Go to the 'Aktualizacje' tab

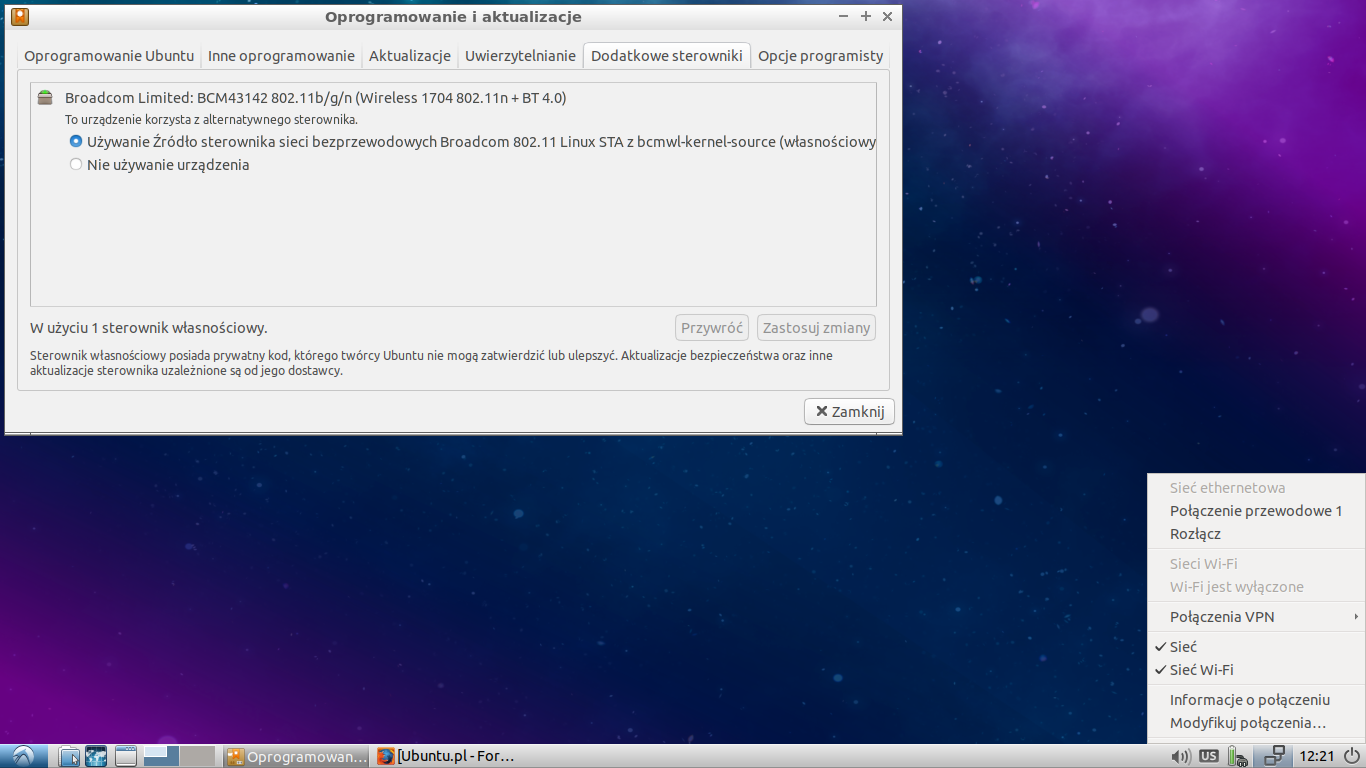(410, 56)
